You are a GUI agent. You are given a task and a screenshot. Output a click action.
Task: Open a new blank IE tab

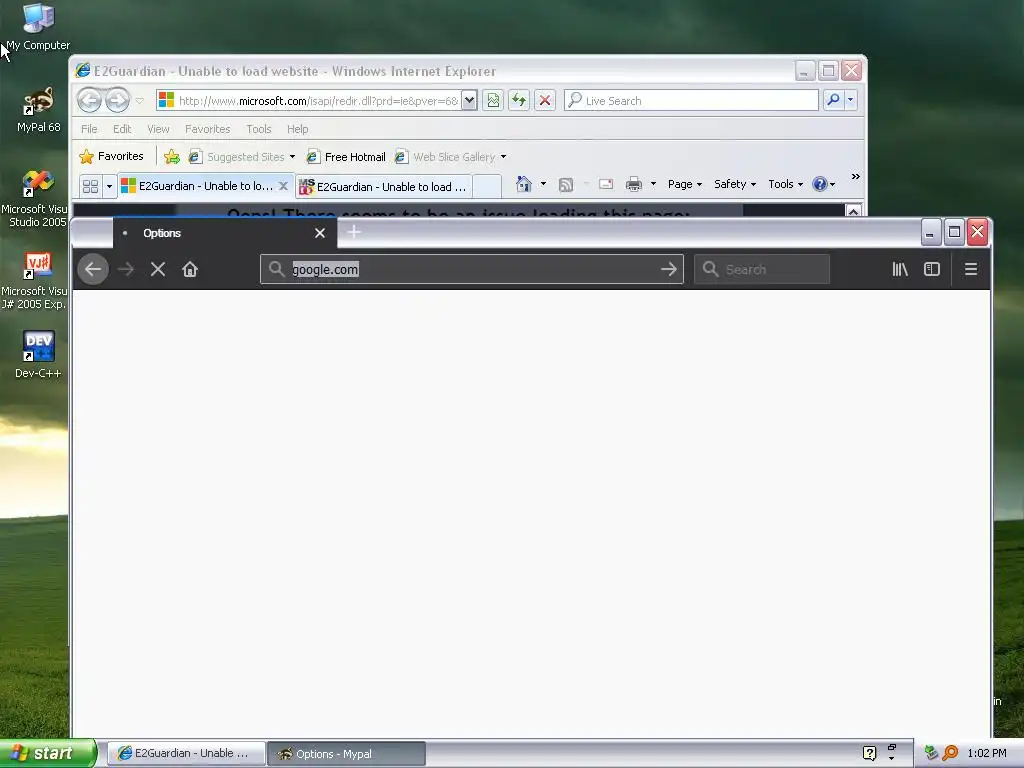487,187
